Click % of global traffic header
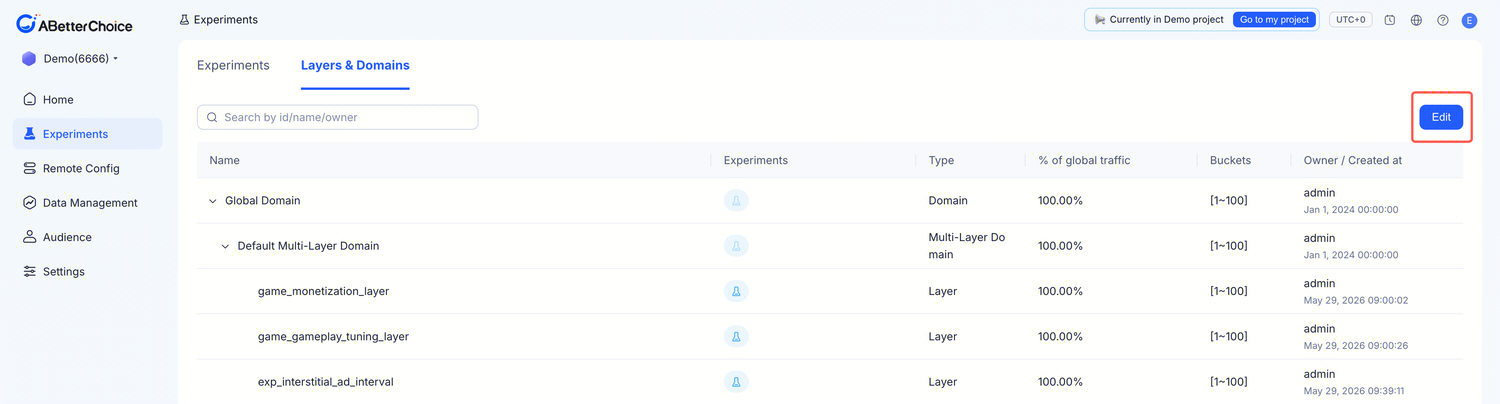 click(x=1084, y=160)
